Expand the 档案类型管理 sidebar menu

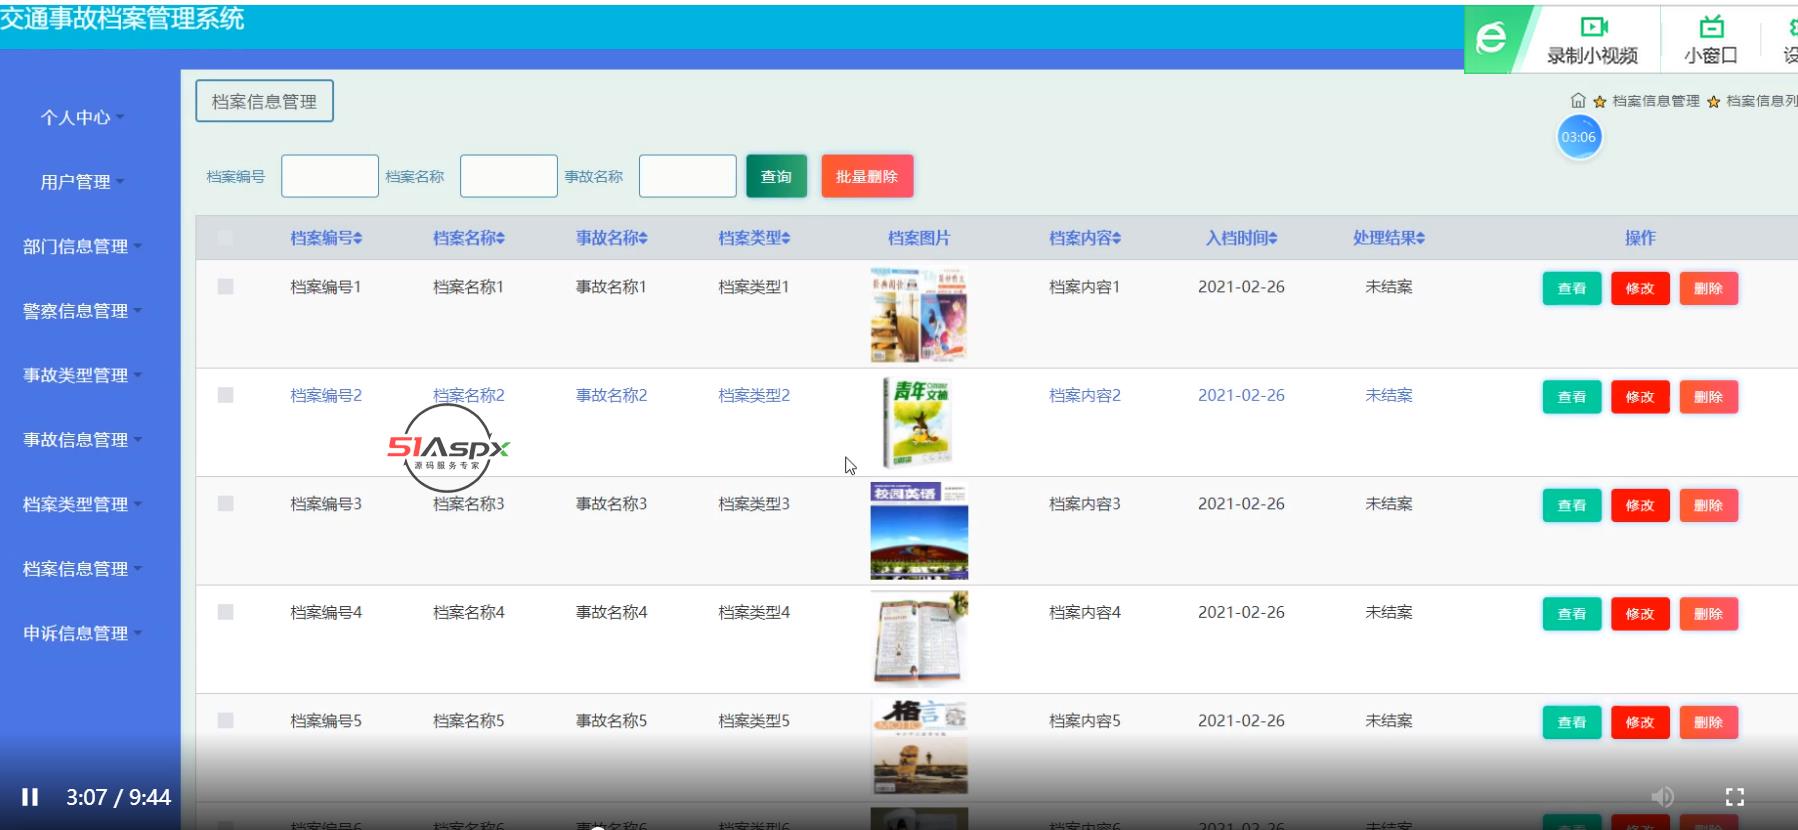tap(82, 504)
